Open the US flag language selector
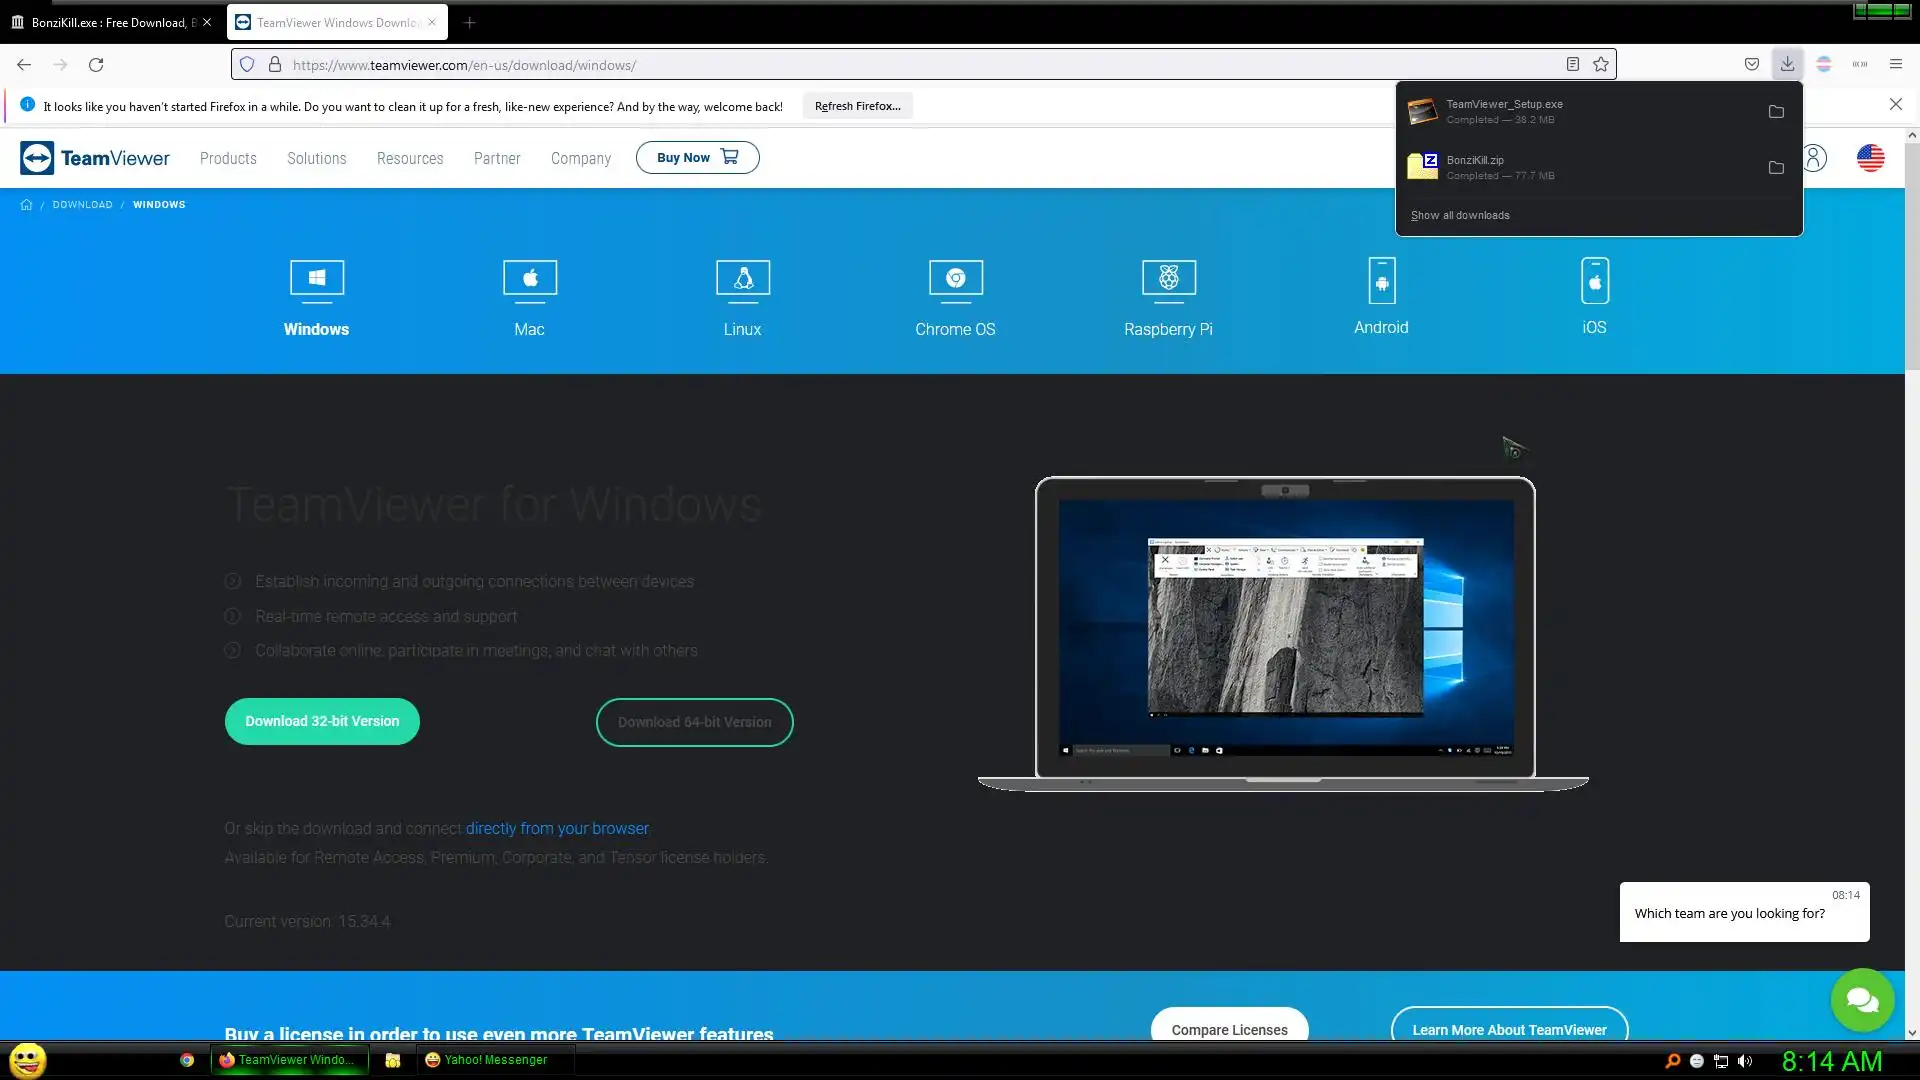 (1870, 158)
